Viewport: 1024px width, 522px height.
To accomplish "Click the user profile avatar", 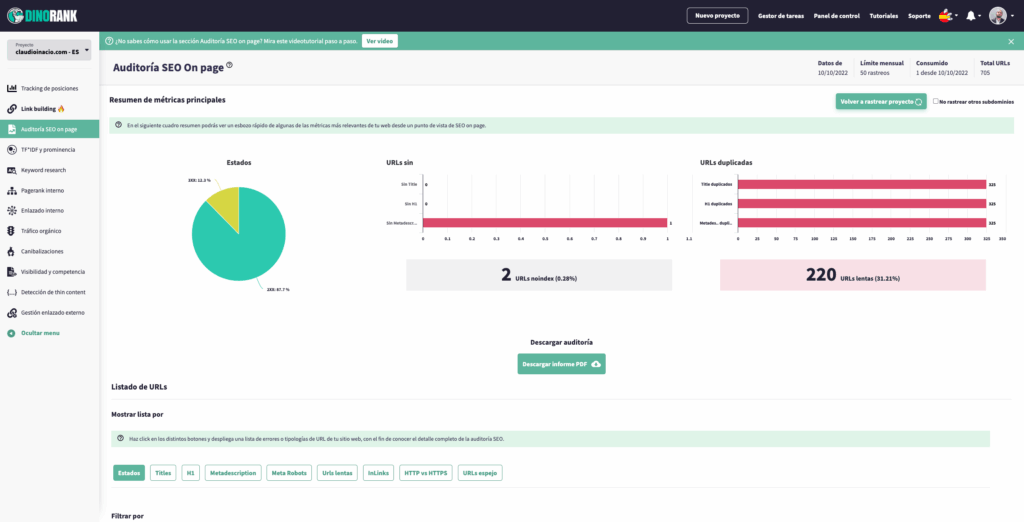I will click(997, 16).
